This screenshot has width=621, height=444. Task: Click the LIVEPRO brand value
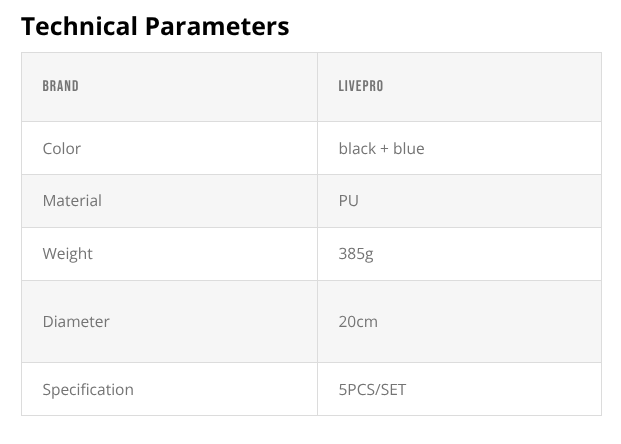coord(361,87)
